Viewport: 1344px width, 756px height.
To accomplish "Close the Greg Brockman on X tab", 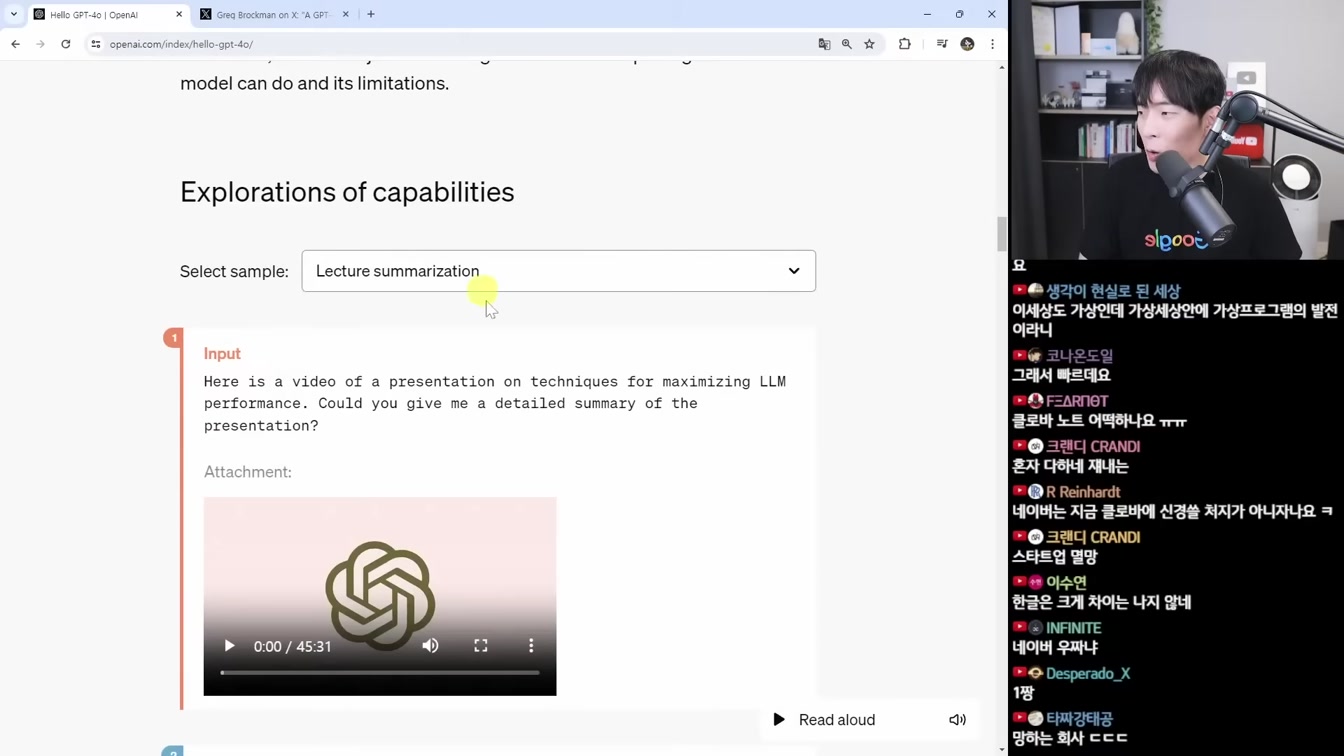I will pos(346,14).
